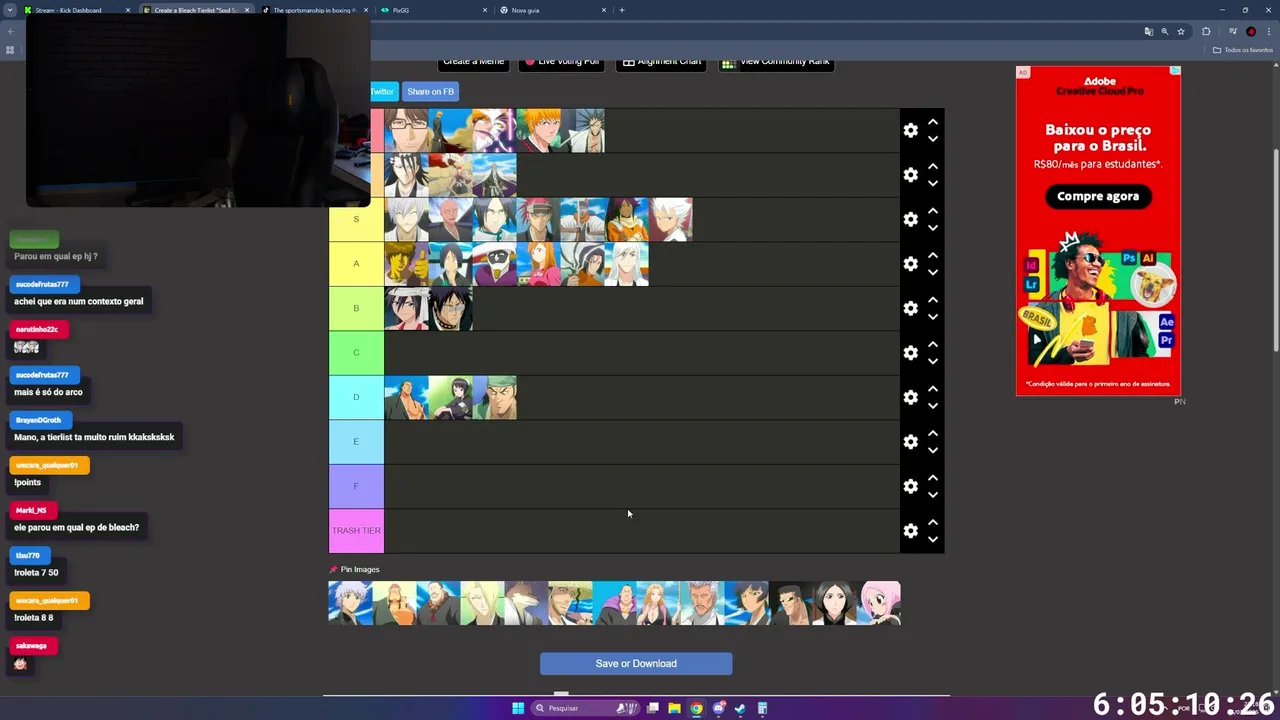Share the tier list on FB
The image size is (1280, 720).
coord(430,91)
